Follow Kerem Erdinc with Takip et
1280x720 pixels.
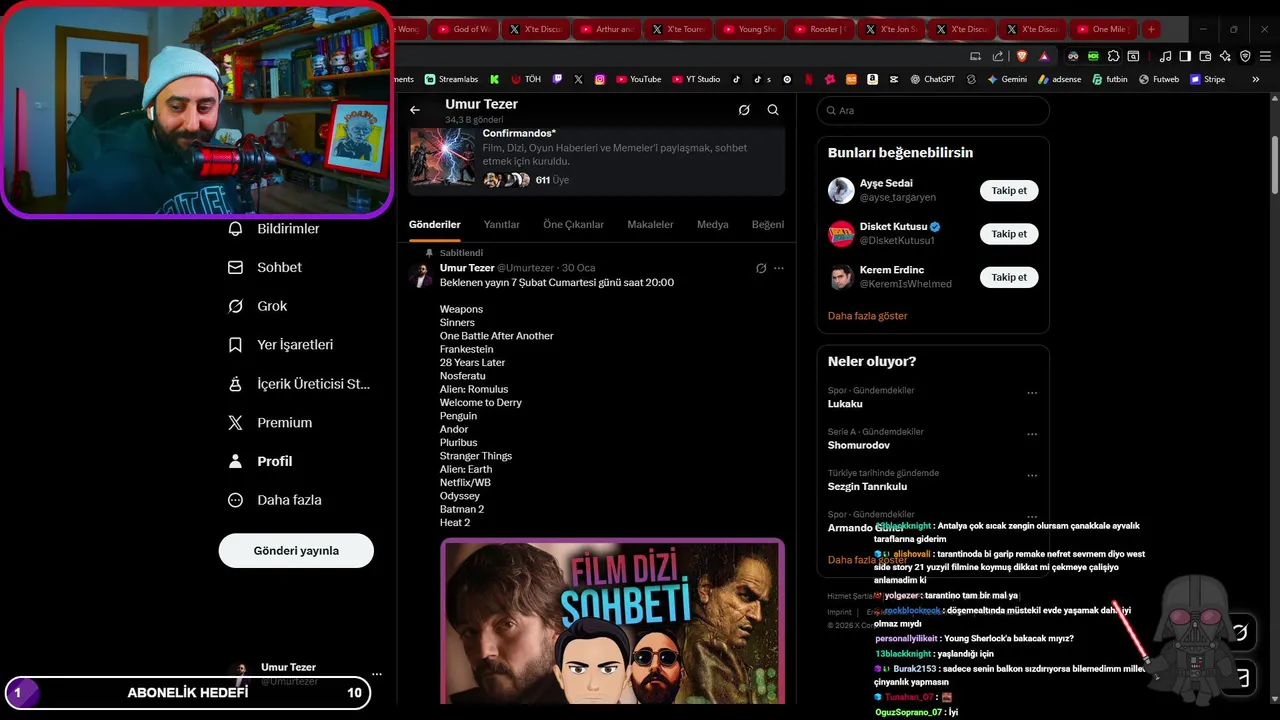[x=1009, y=277]
